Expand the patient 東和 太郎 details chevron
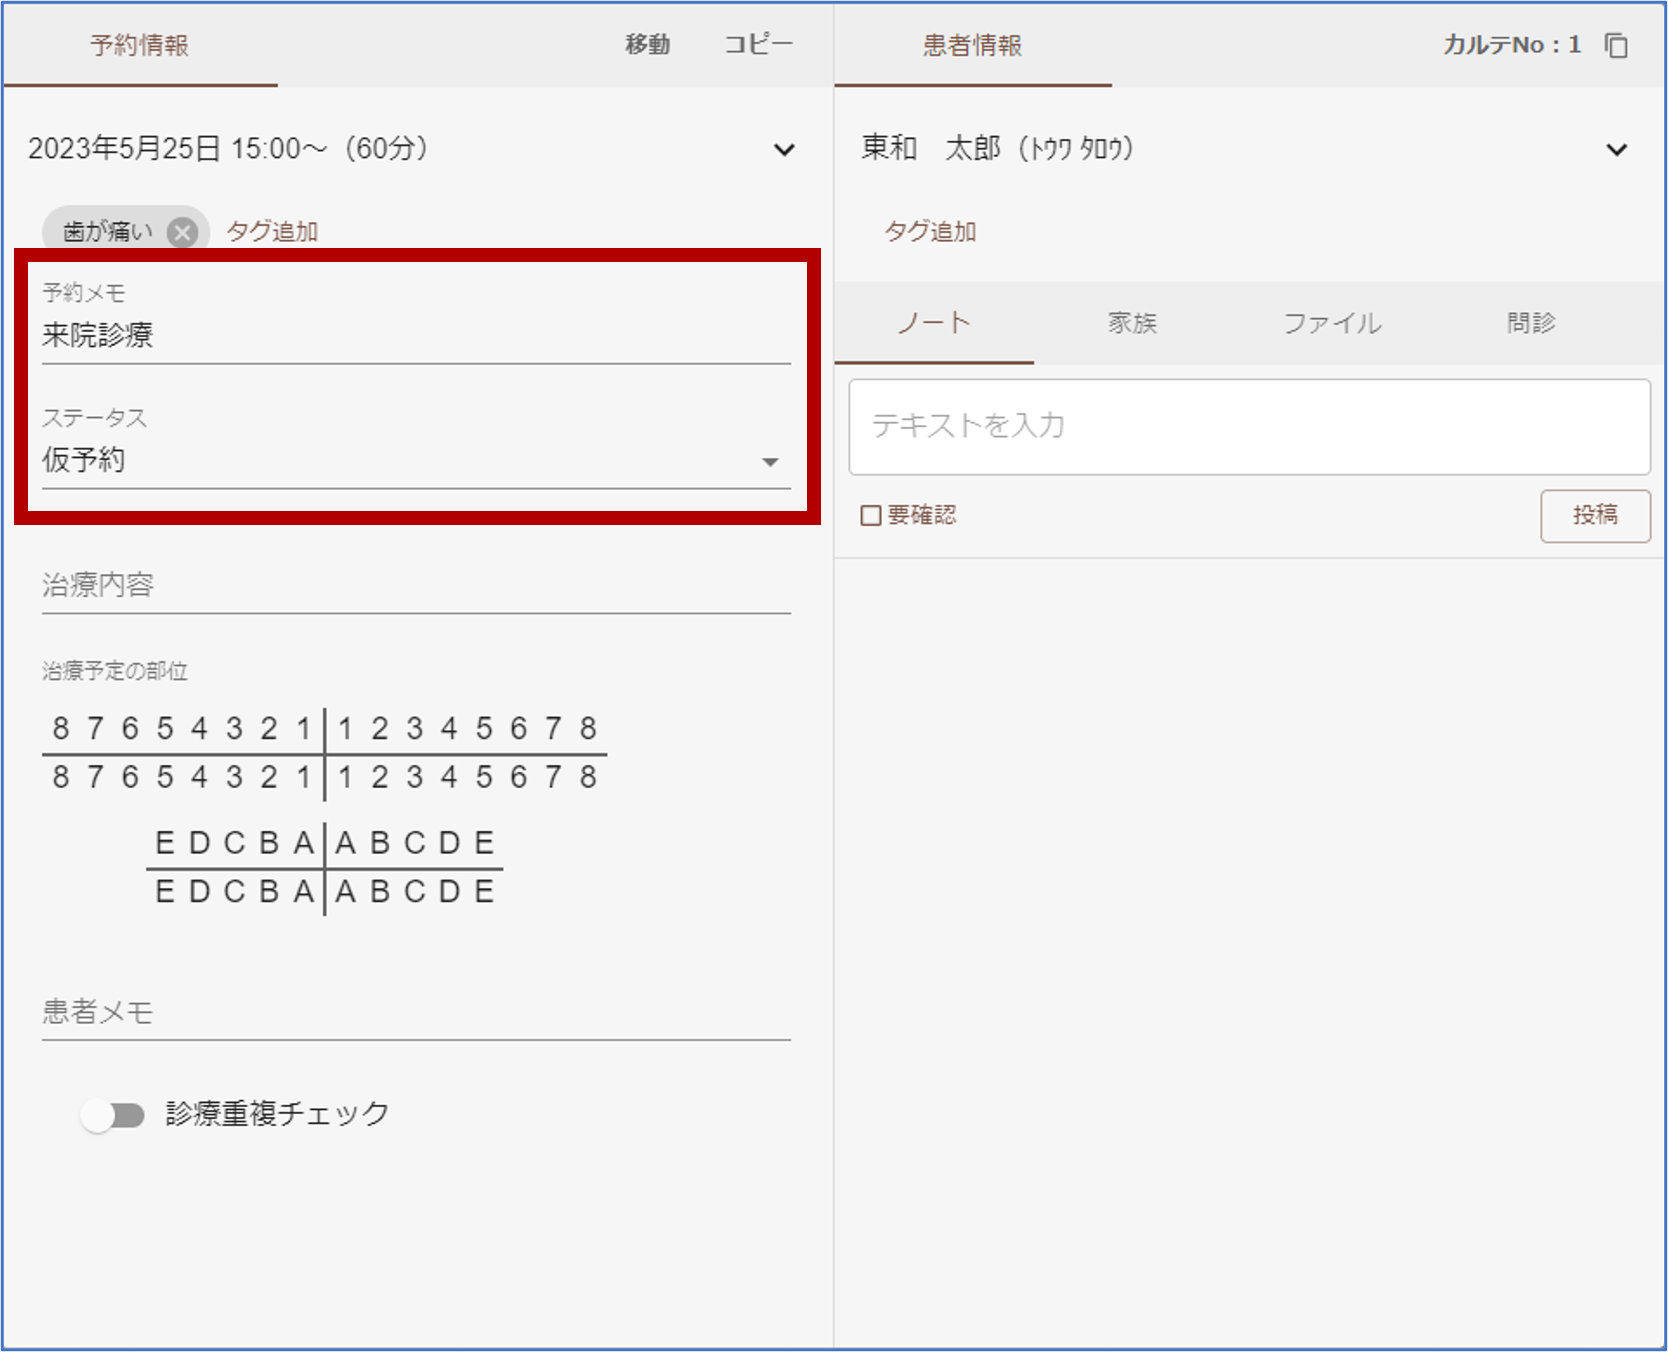 pos(1616,150)
